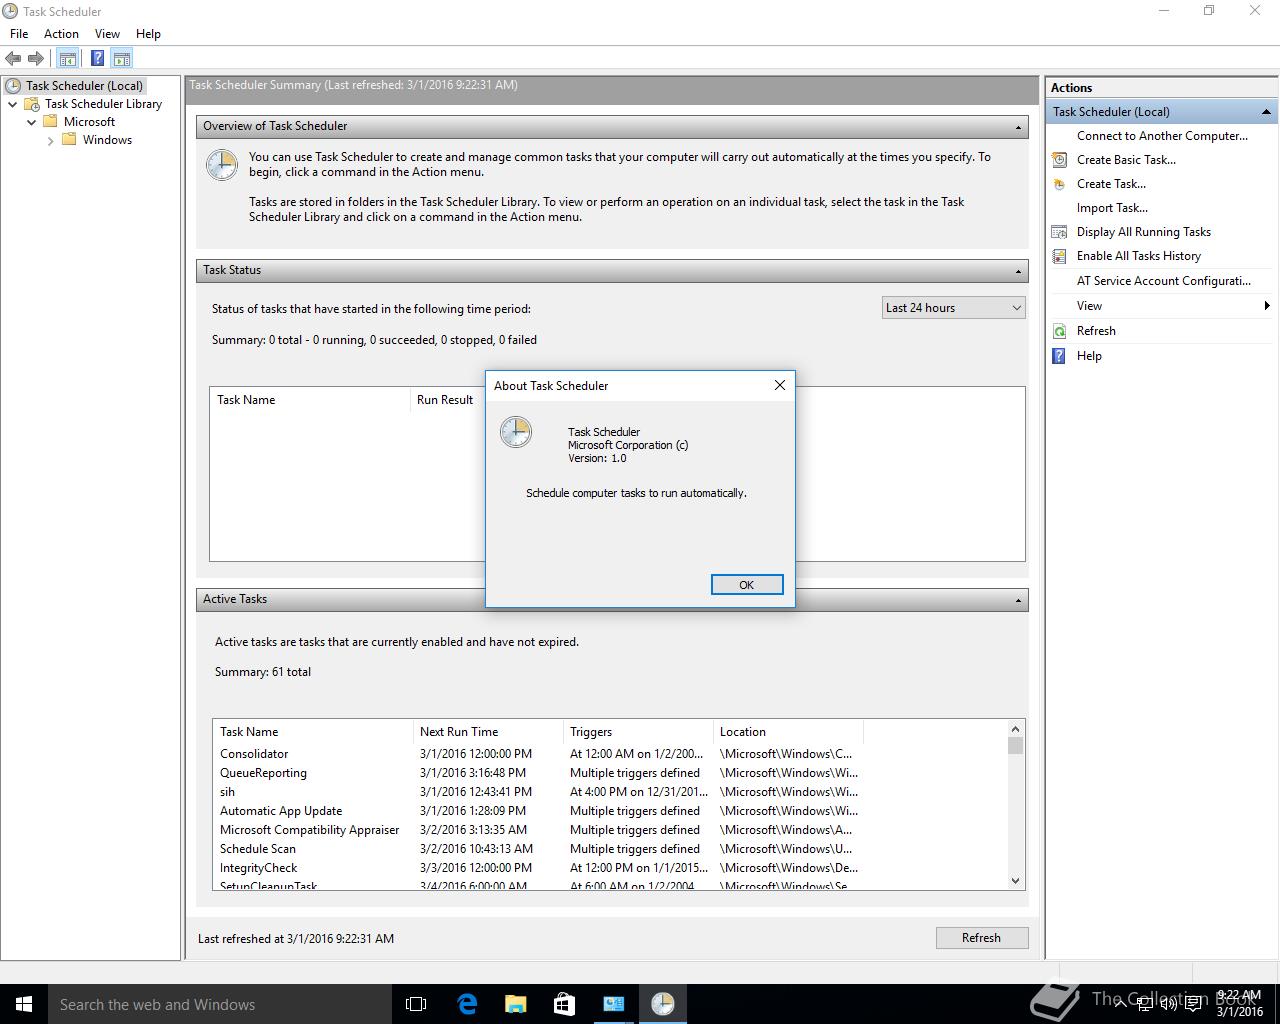
Task: Click the Refresh button at bottom
Action: [981, 938]
